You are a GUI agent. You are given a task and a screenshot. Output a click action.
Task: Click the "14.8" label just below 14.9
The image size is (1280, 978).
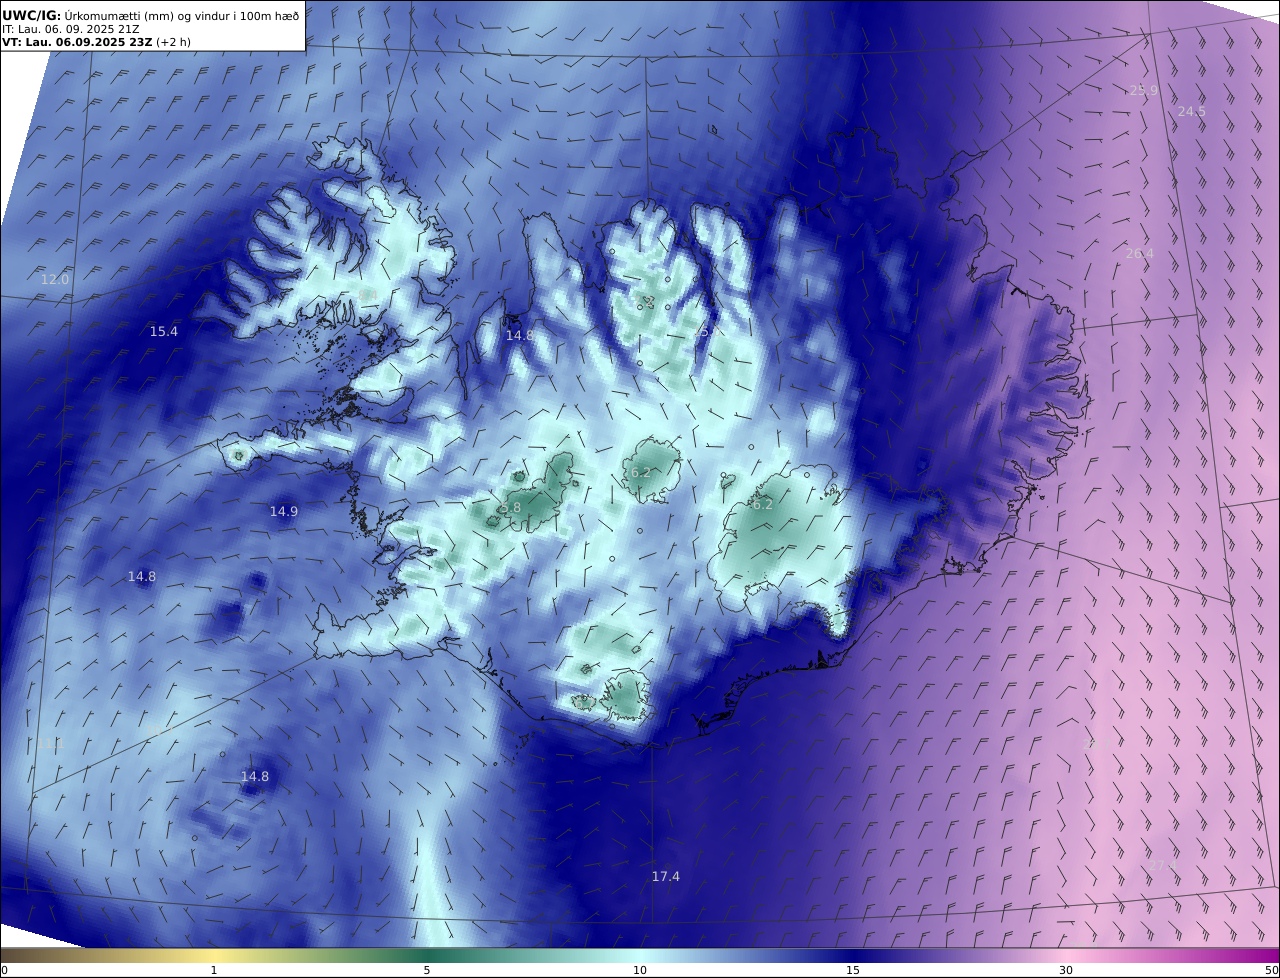pyautogui.click(x=142, y=577)
